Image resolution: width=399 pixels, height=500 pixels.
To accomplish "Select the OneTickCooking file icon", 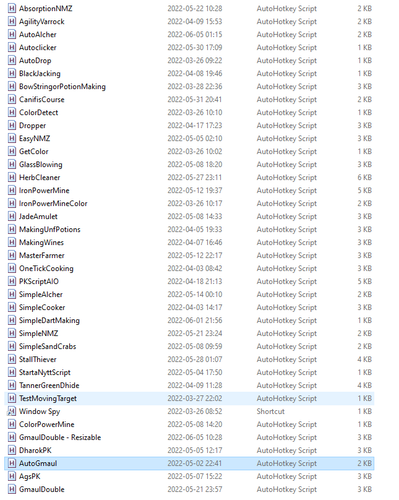I will click(12, 268).
